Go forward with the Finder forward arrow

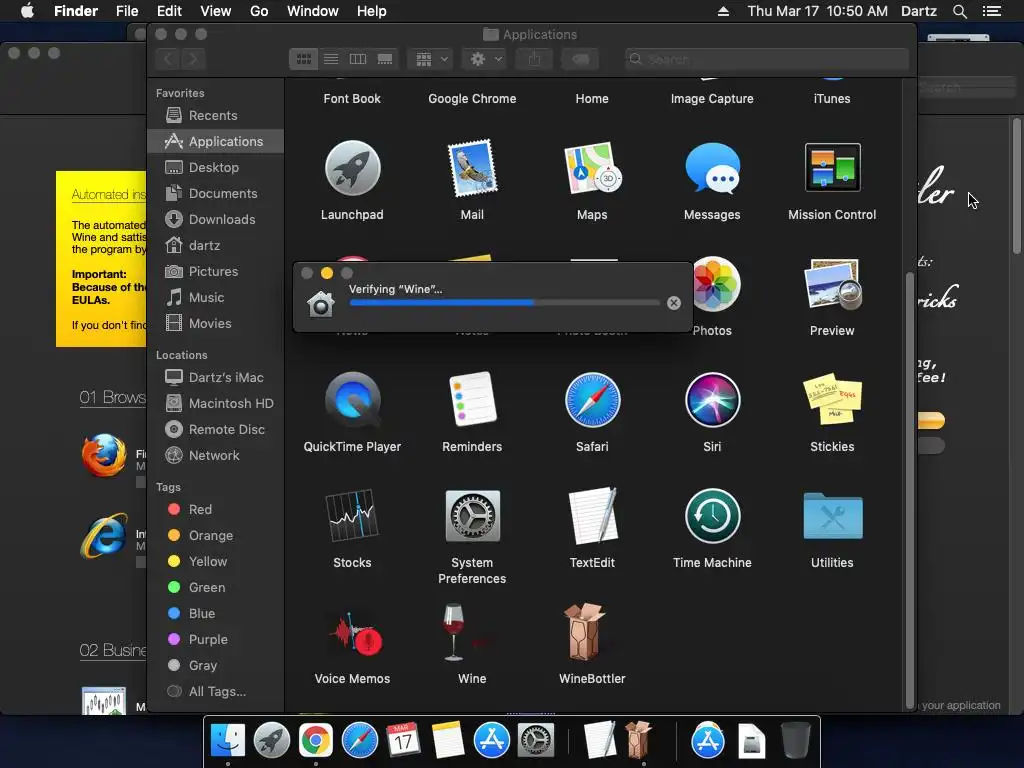click(x=193, y=59)
